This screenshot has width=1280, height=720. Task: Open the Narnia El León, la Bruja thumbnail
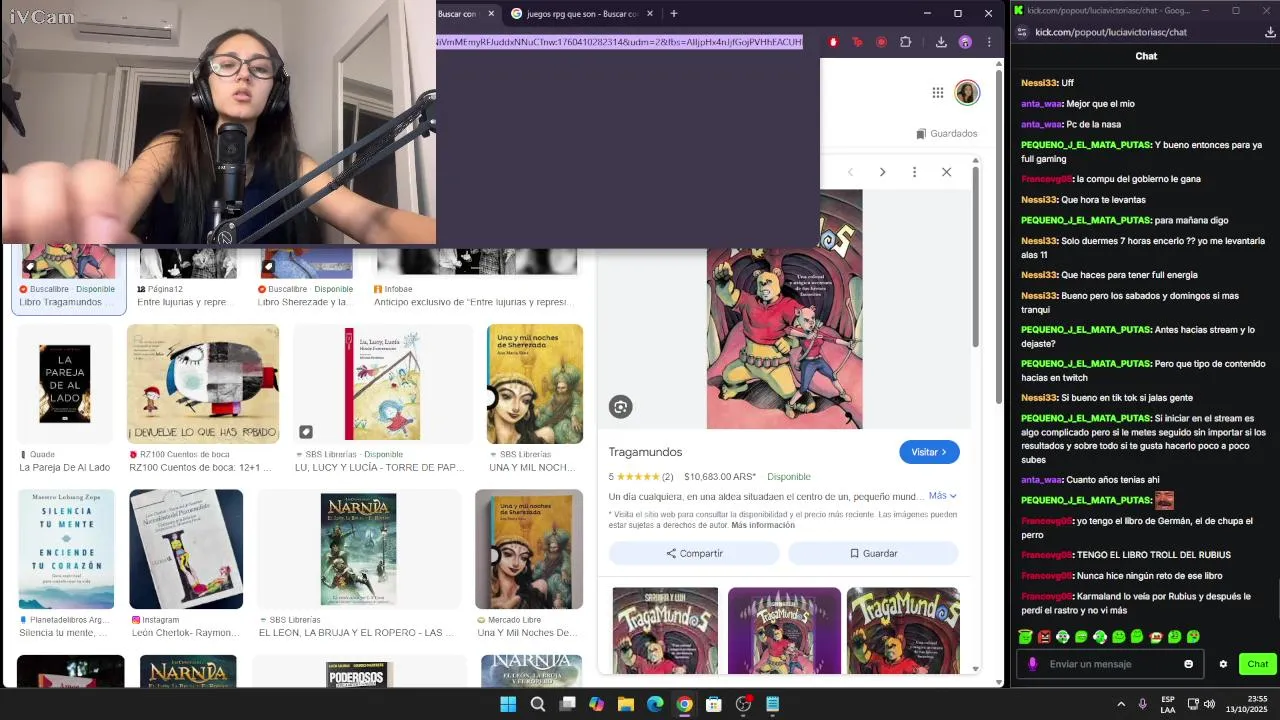click(358, 549)
